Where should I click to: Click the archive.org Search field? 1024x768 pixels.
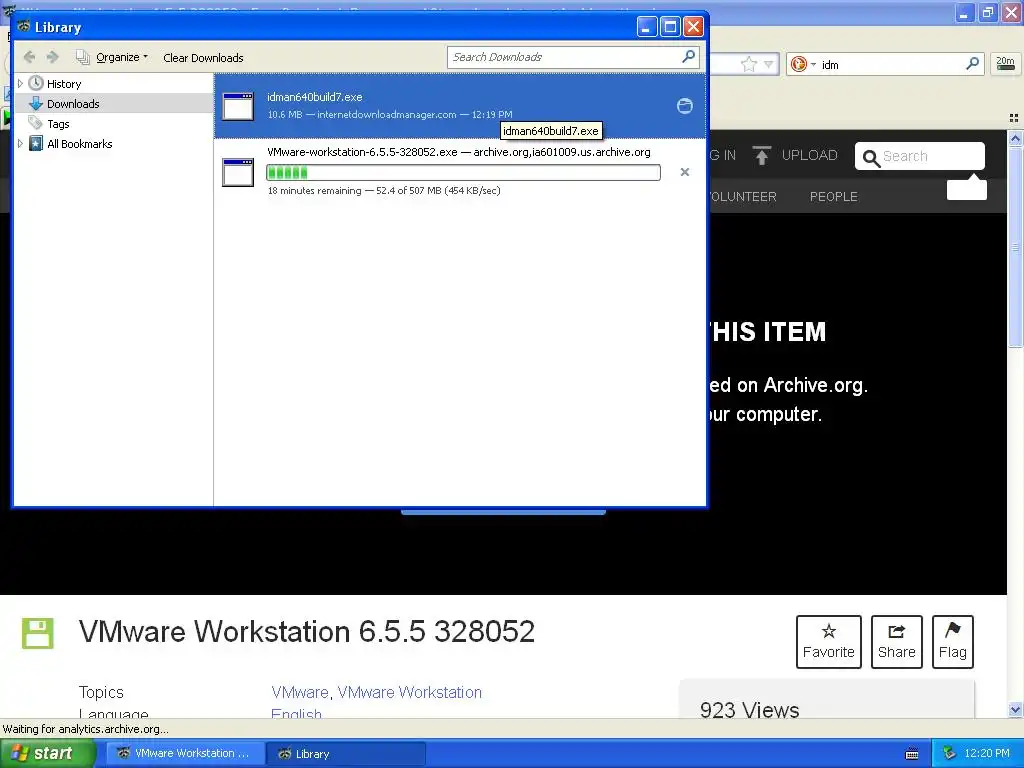(x=920, y=156)
